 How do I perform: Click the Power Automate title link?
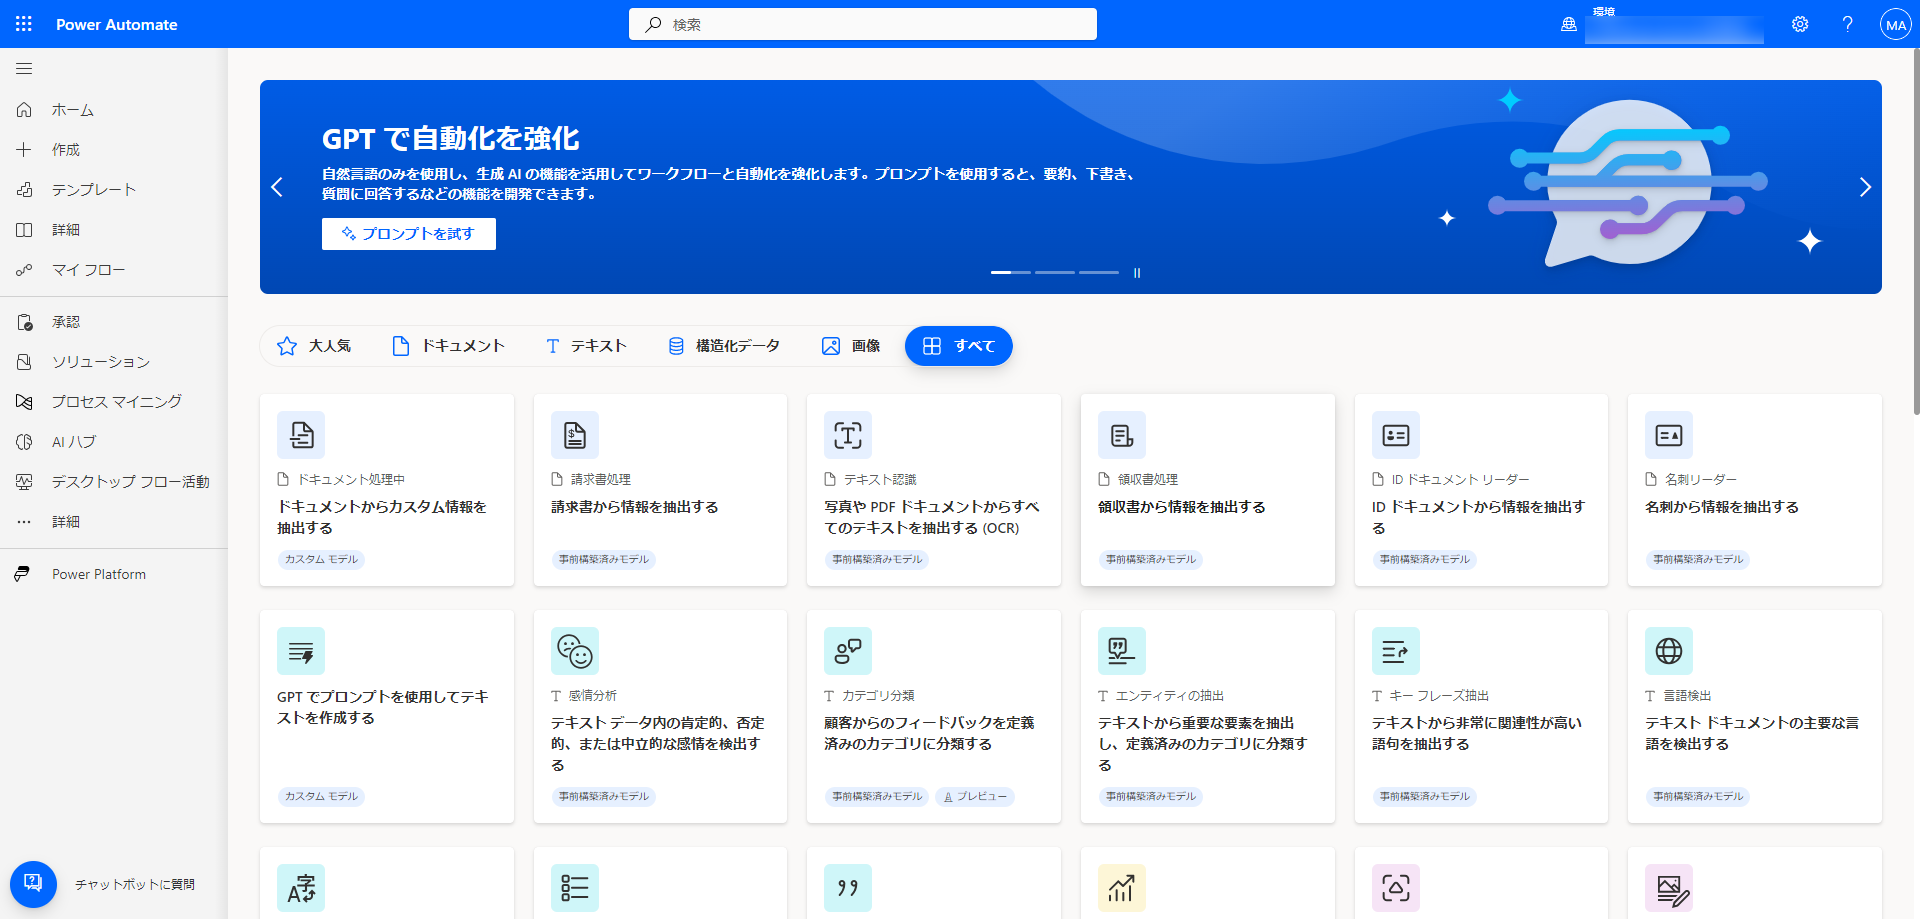pos(117,24)
